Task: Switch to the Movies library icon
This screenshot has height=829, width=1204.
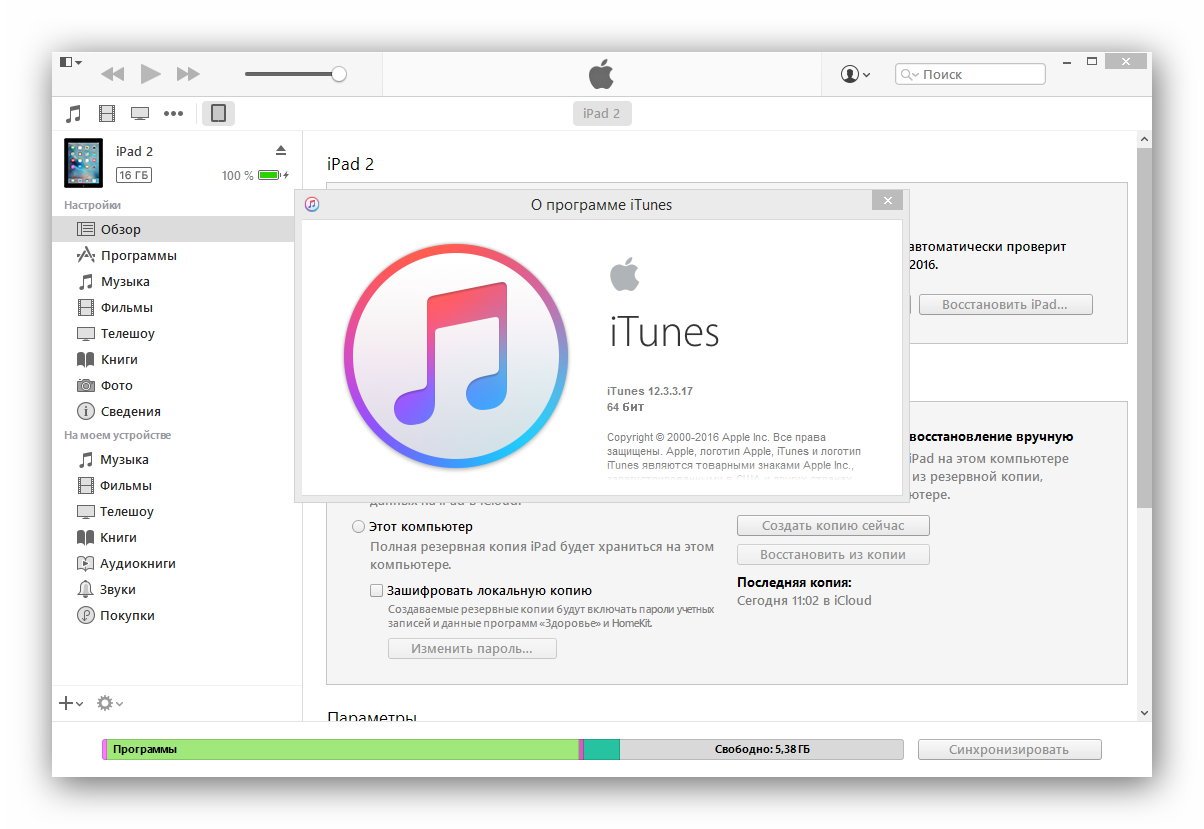Action: click(107, 114)
